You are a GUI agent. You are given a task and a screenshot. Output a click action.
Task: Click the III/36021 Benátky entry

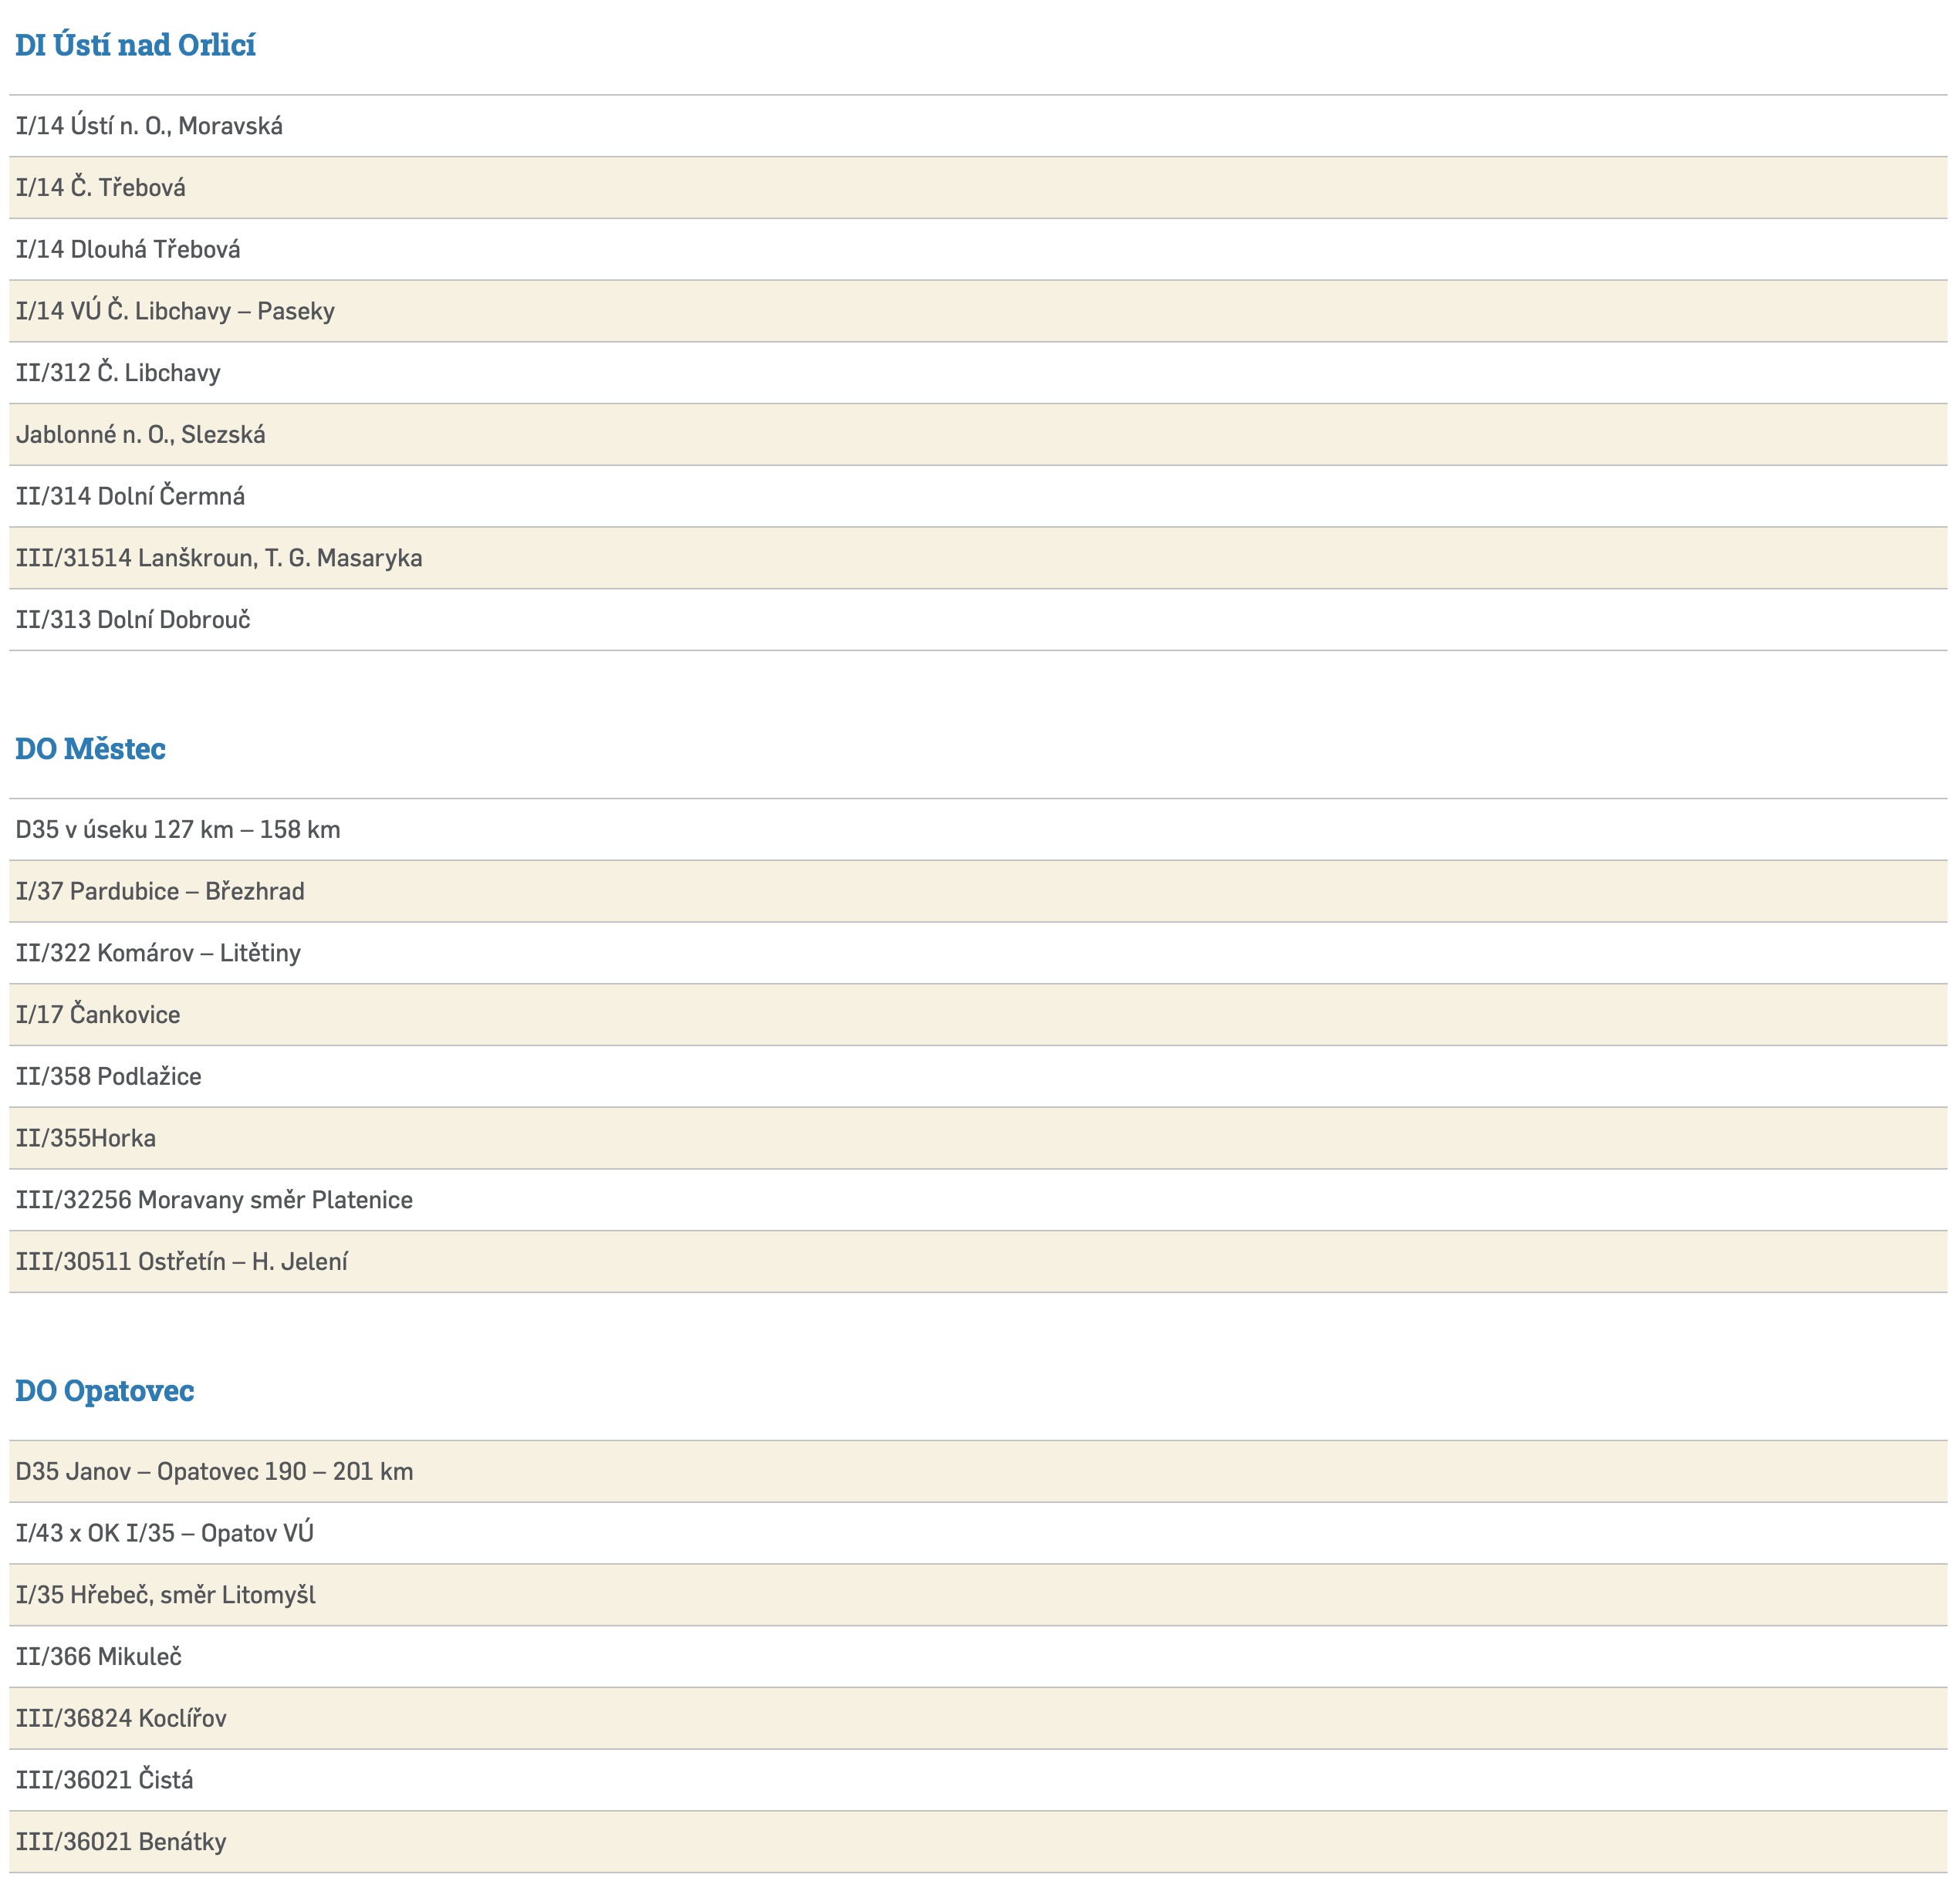pos(121,1842)
